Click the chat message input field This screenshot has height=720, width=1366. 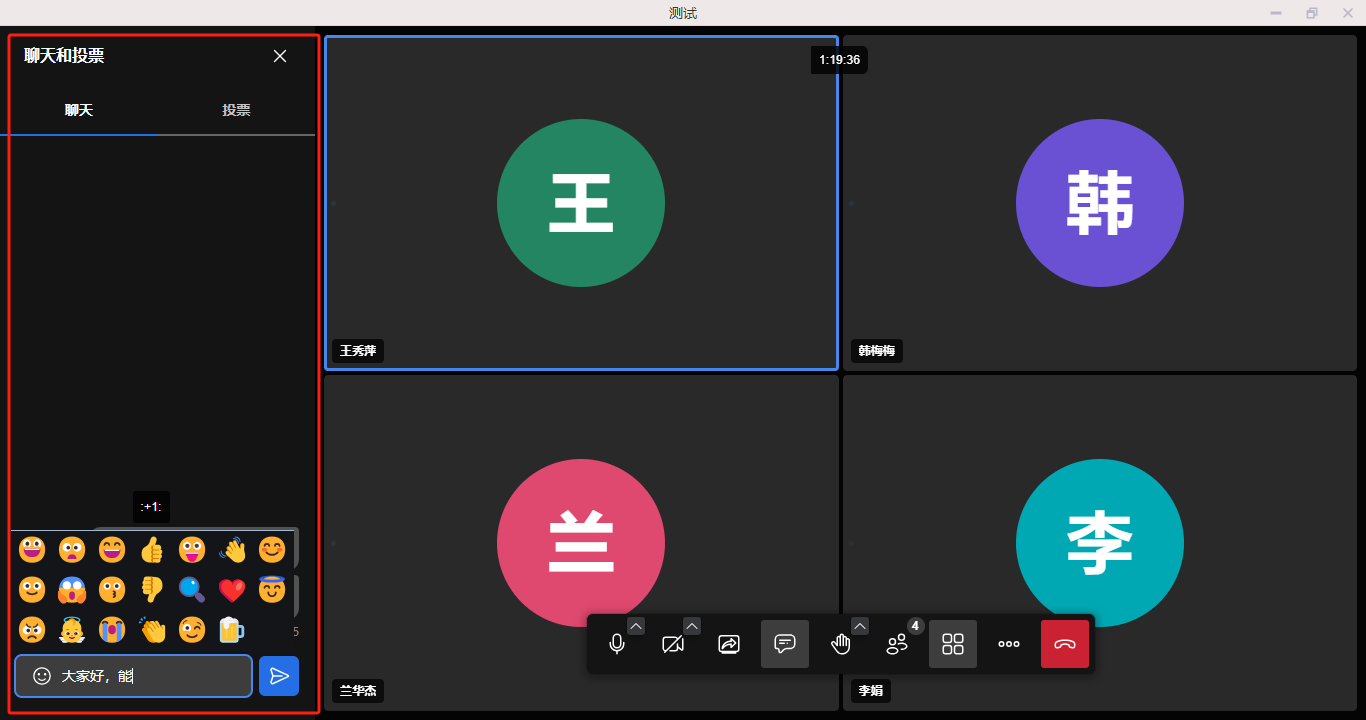(150, 676)
